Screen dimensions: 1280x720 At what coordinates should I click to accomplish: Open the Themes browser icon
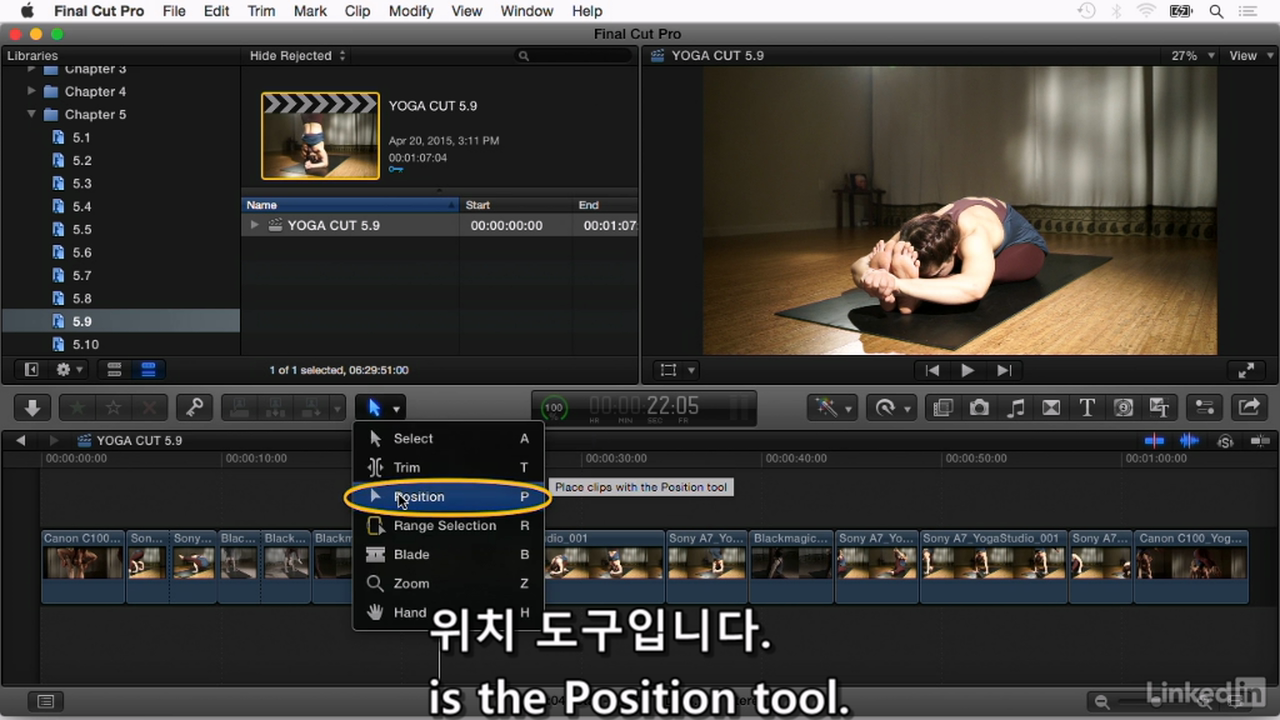click(1159, 407)
